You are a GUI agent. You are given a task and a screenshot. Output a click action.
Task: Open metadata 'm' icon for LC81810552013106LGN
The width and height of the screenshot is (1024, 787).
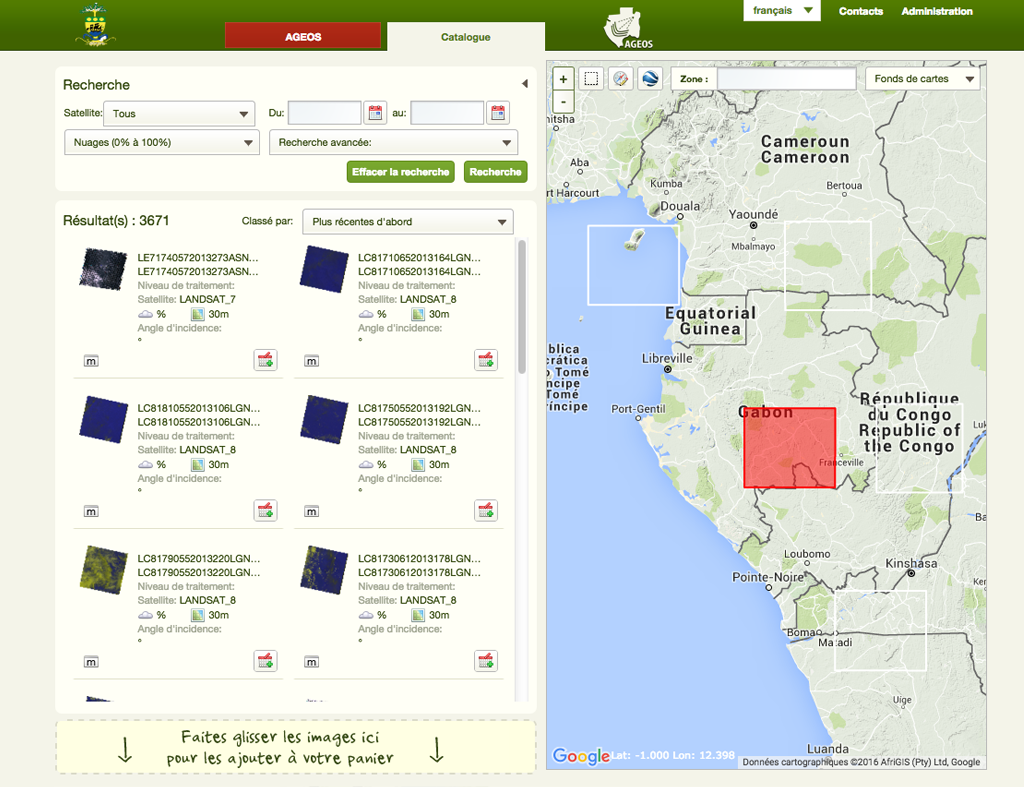tap(91, 511)
